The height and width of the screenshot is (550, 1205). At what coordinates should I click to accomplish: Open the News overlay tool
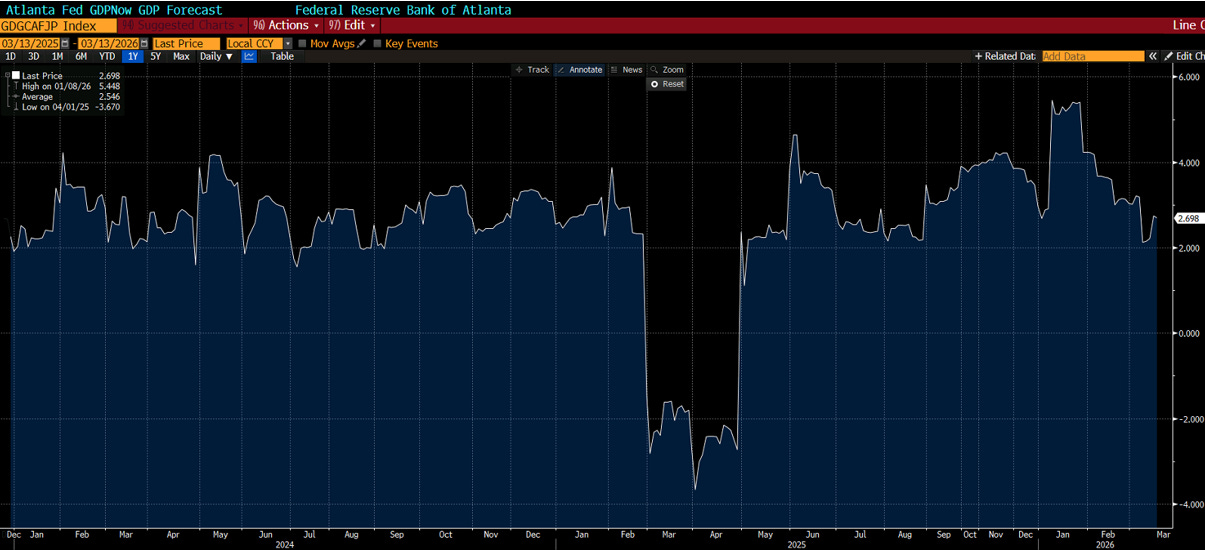pyautogui.click(x=626, y=70)
